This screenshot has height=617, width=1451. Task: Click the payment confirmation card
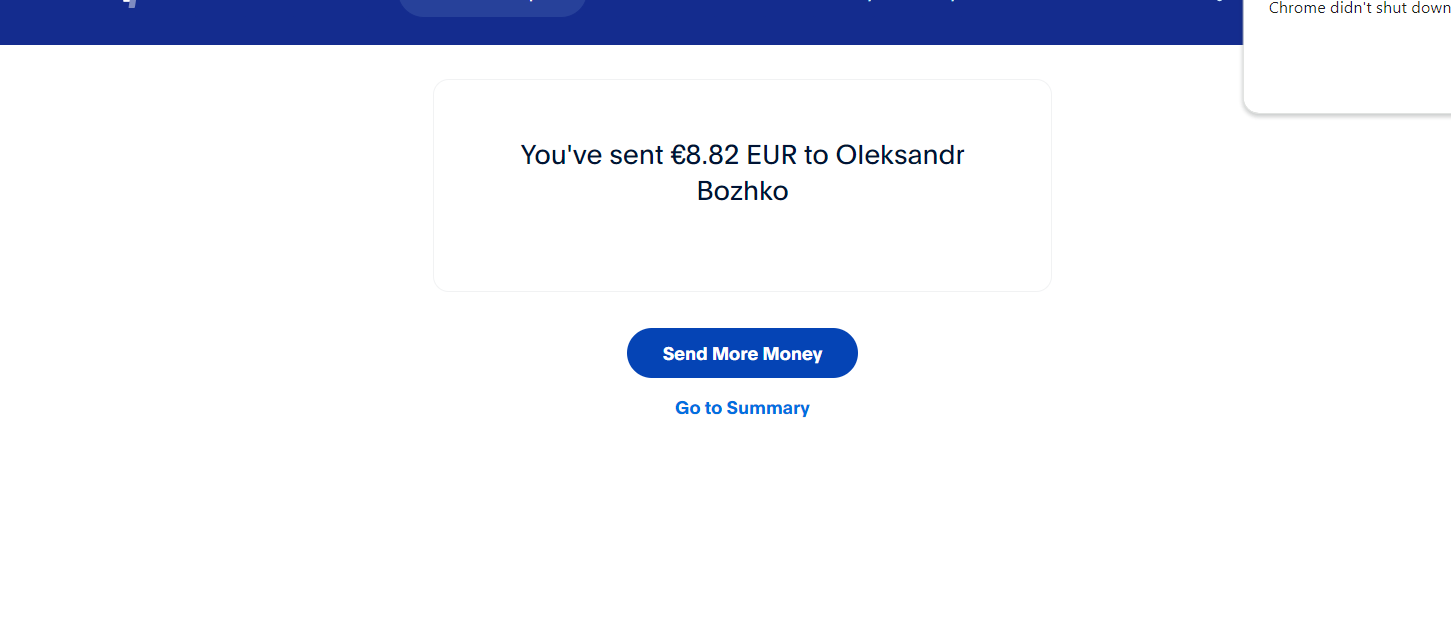pyautogui.click(x=742, y=250)
